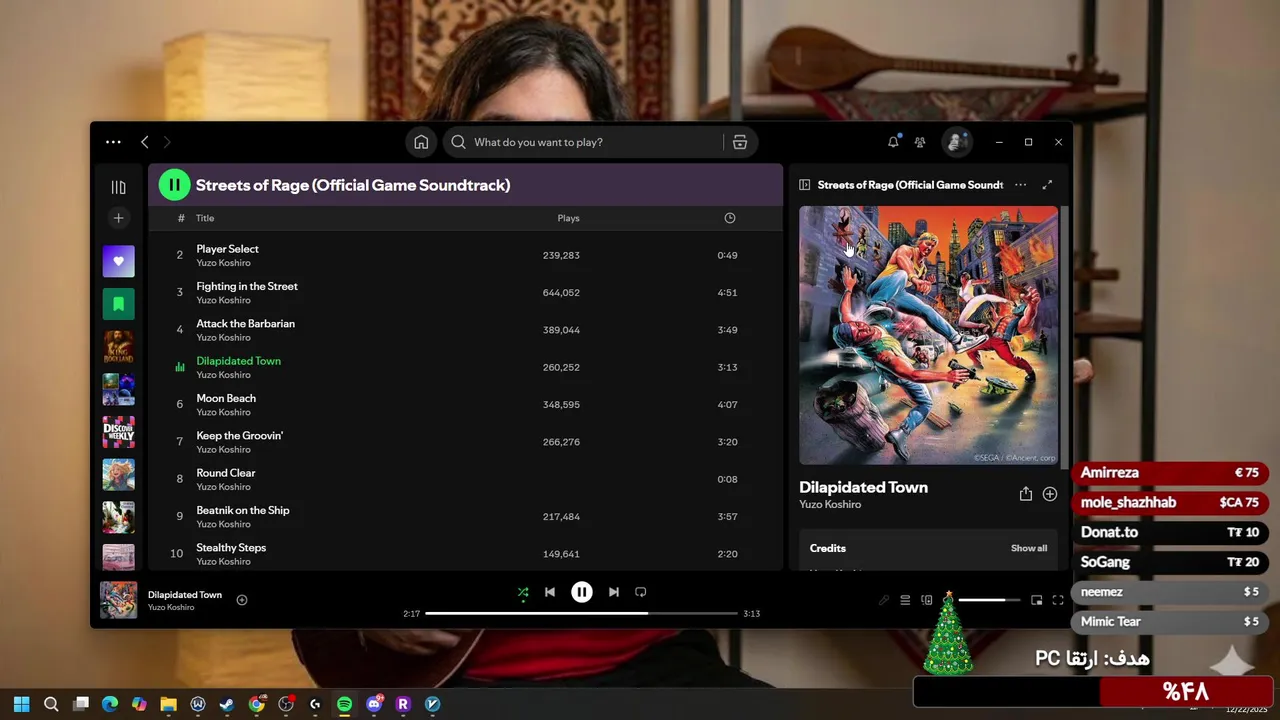Open the Browse icon in search bar
The height and width of the screenshot is (720, 1280).
tap(740, 142)
